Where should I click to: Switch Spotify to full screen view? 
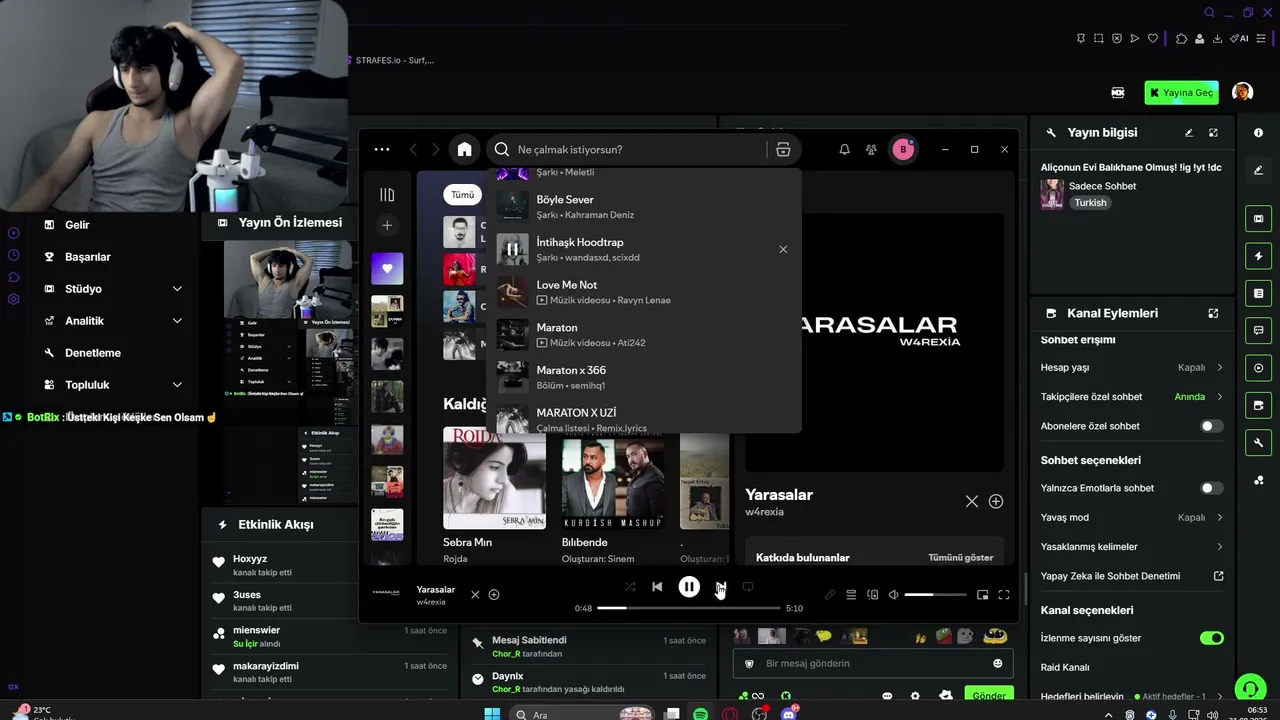tap(1003, 595)
